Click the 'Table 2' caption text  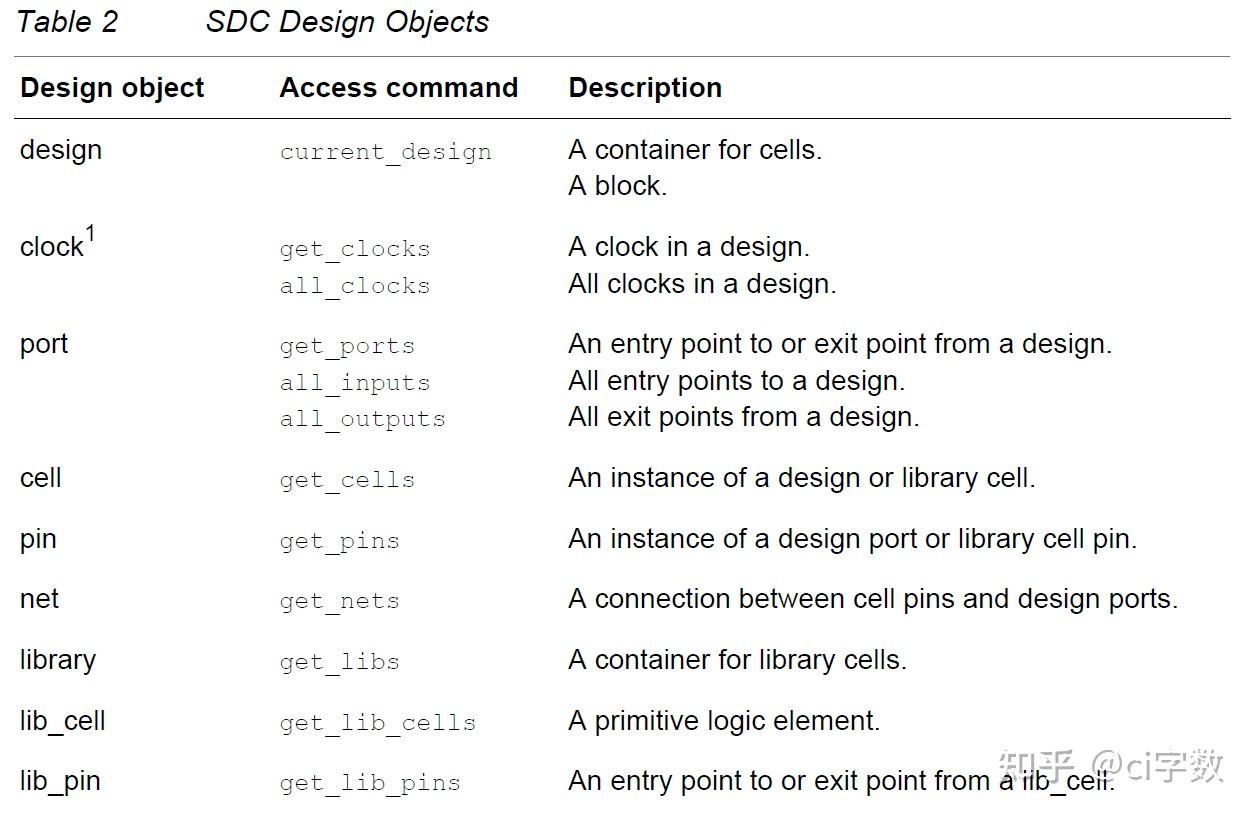point(68,22)
